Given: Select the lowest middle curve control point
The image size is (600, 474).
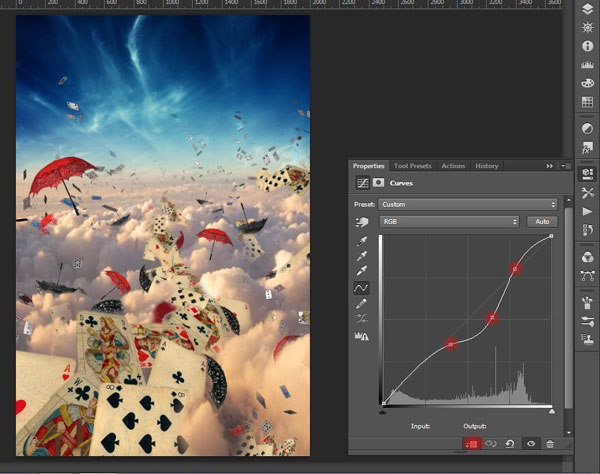Looking at the screenshot, I should point(451,344).
